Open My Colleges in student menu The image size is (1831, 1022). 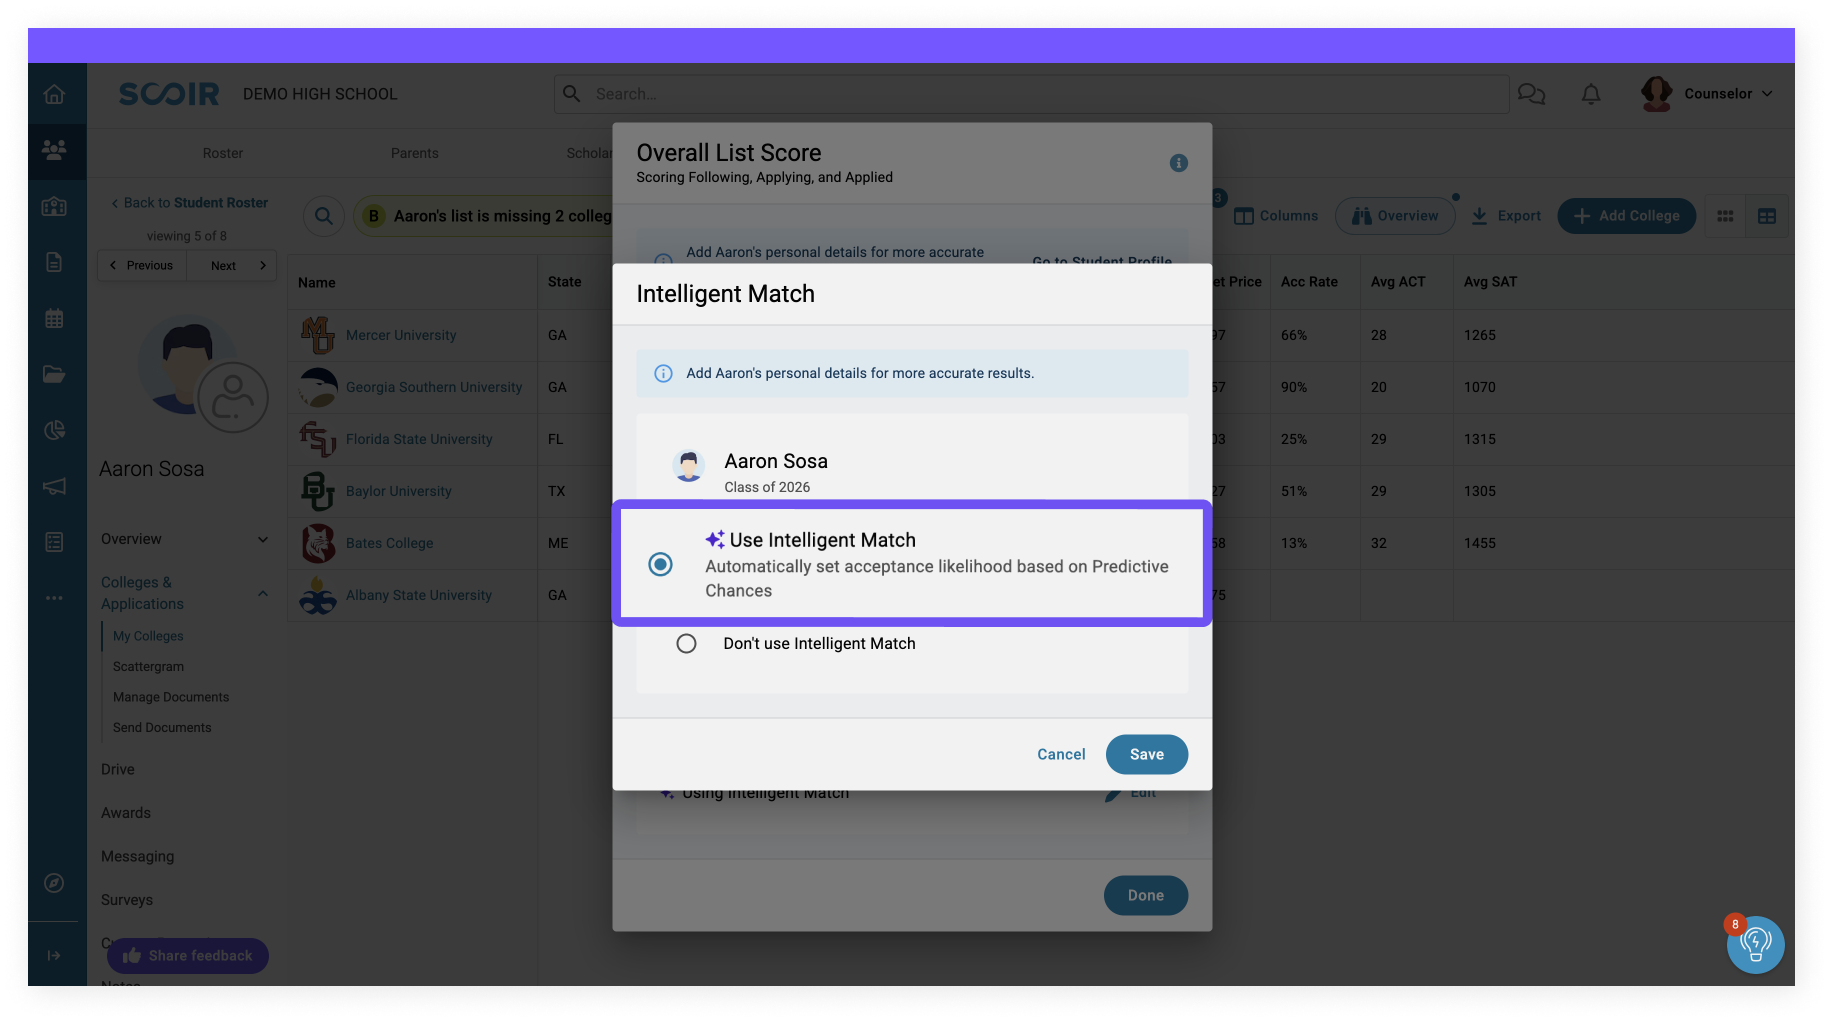pos(148,636)
